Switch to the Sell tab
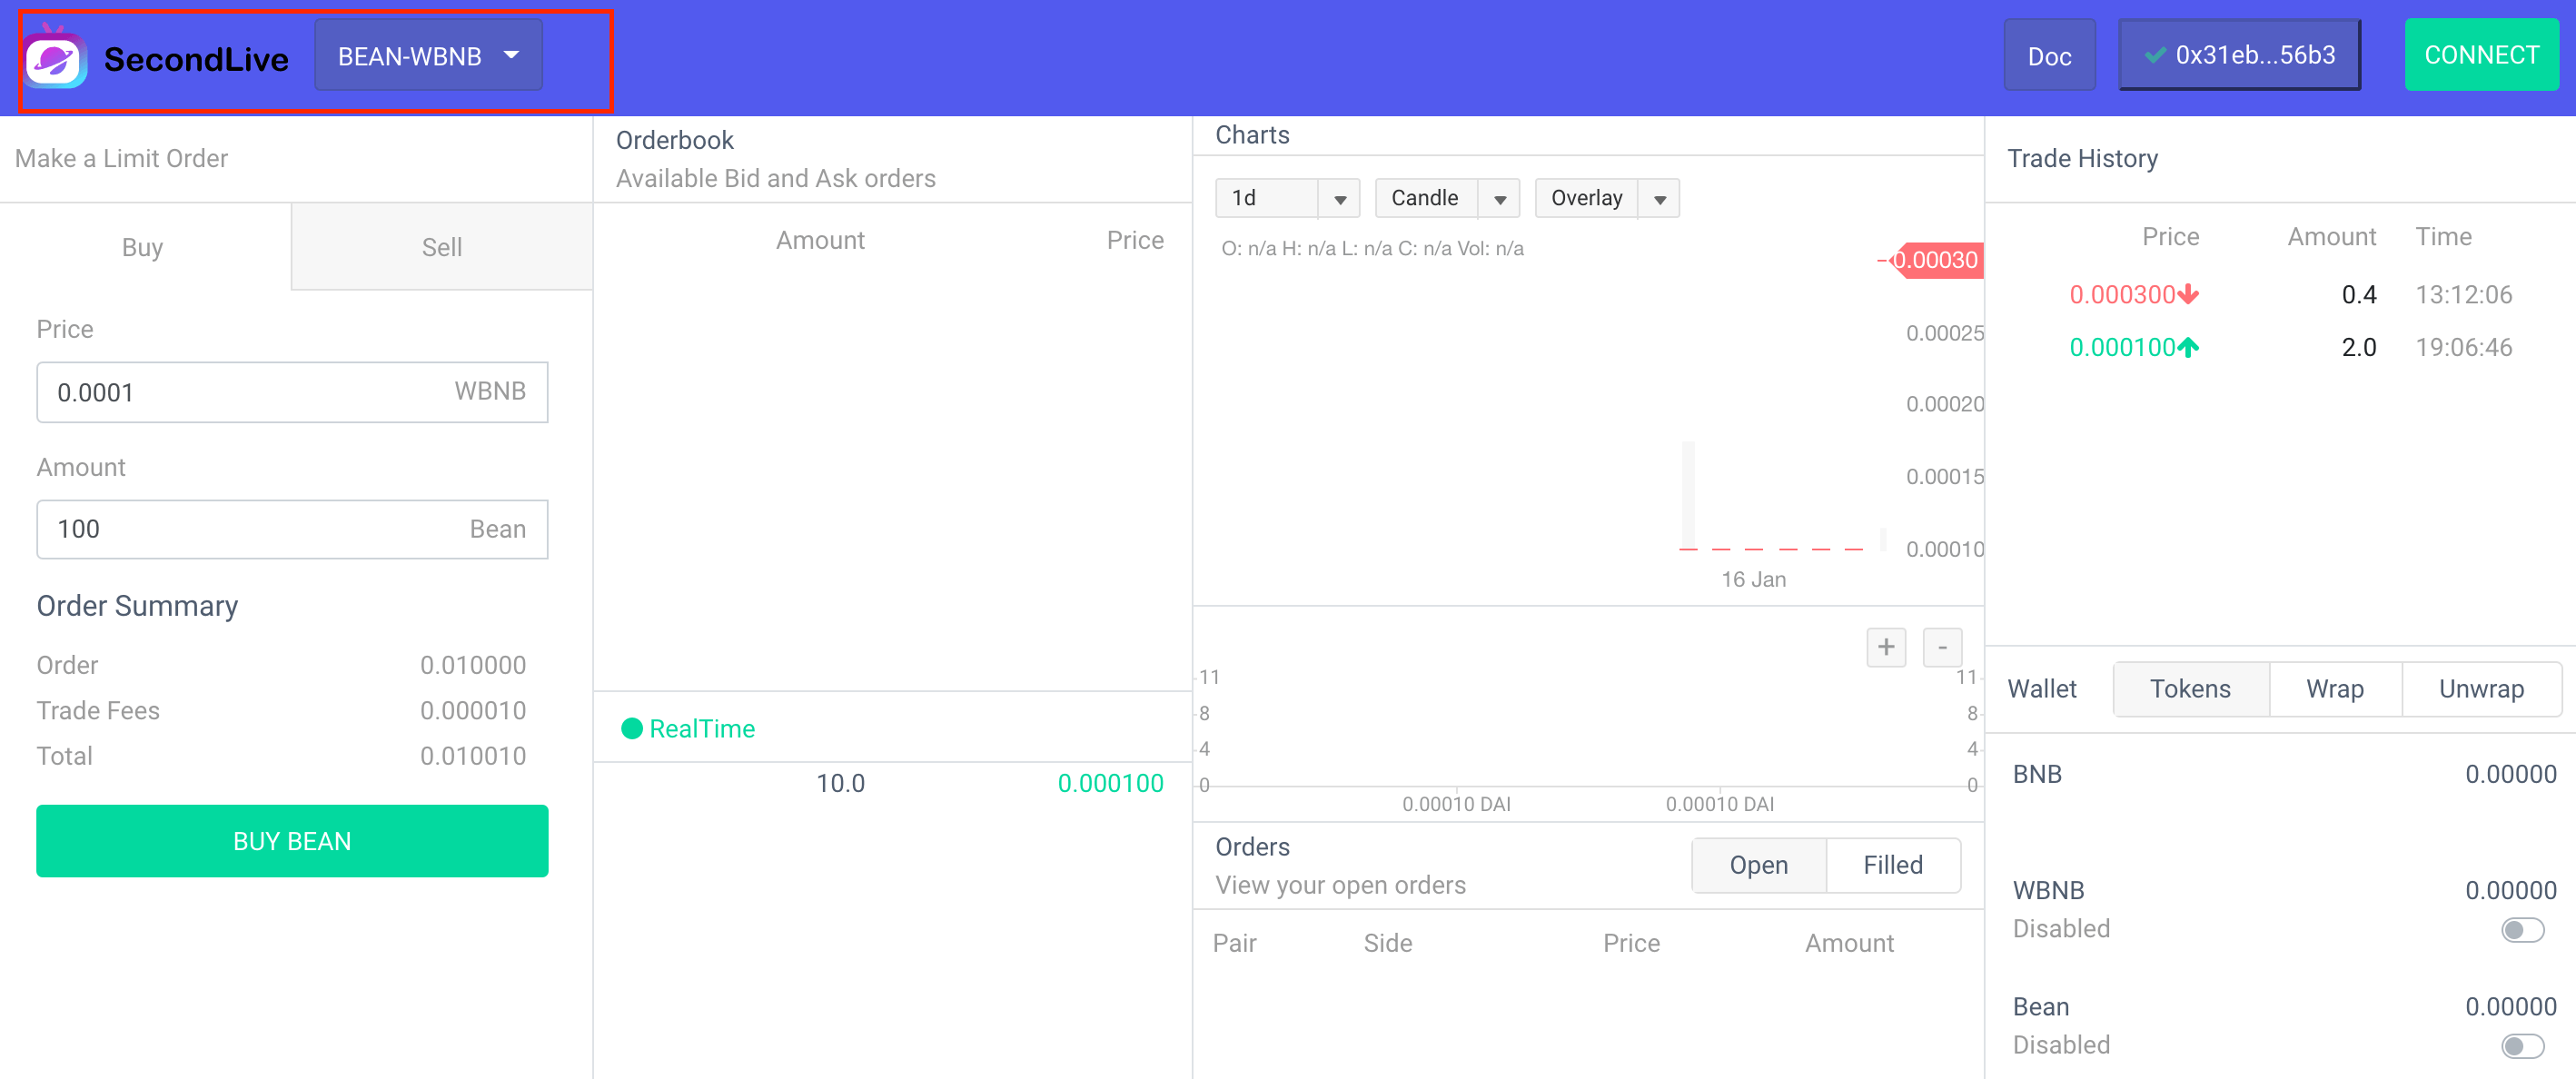The height and width of the screenshot is (1079, 2576). (x=441, y=247)
